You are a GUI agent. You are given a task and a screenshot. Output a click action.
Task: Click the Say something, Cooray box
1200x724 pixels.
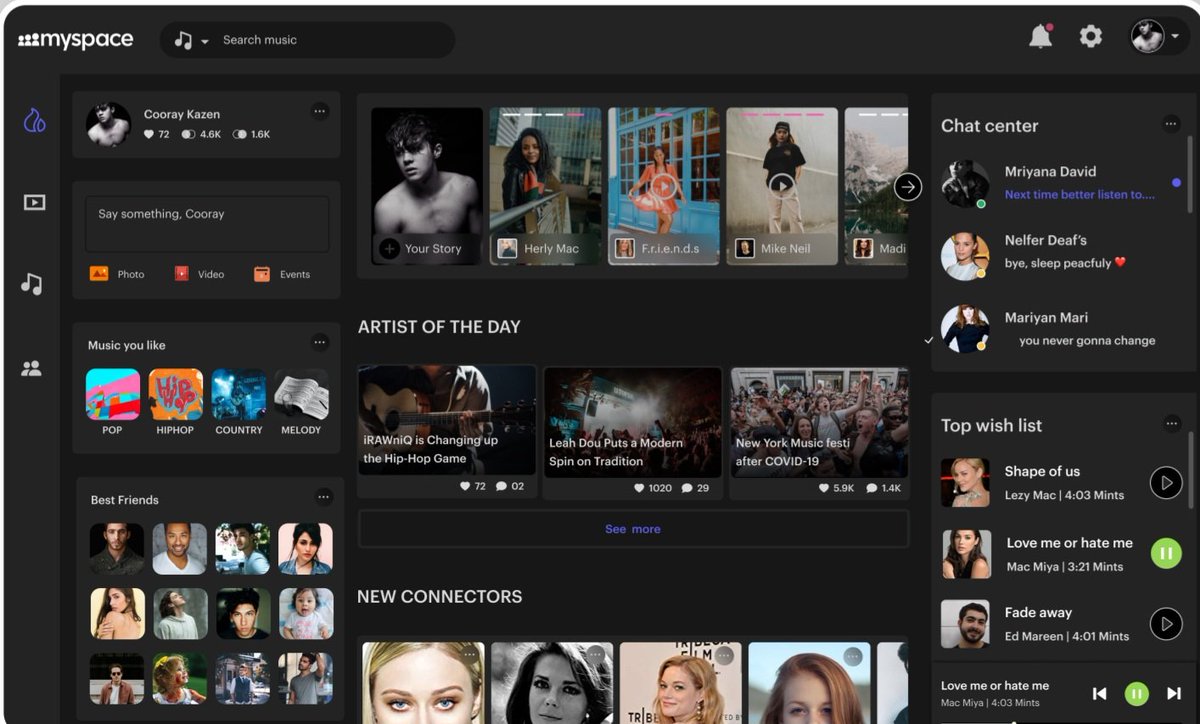(207, 224)
